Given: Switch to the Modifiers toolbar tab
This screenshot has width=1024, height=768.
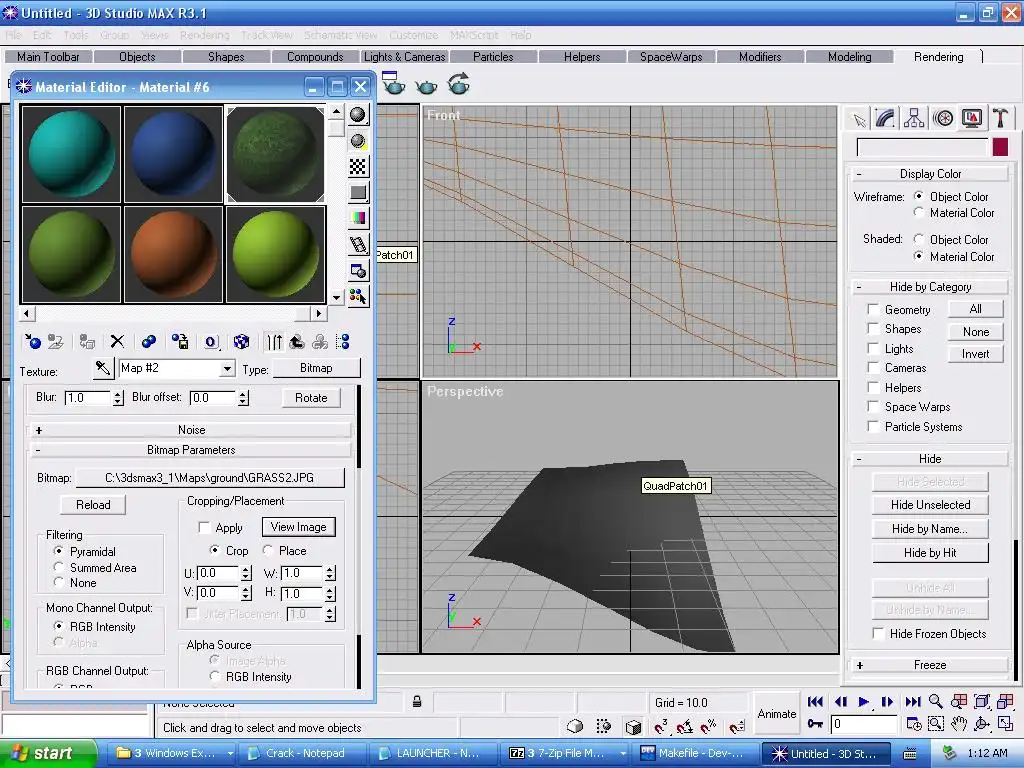Looking at the screenshot, I should pos(760,57).
